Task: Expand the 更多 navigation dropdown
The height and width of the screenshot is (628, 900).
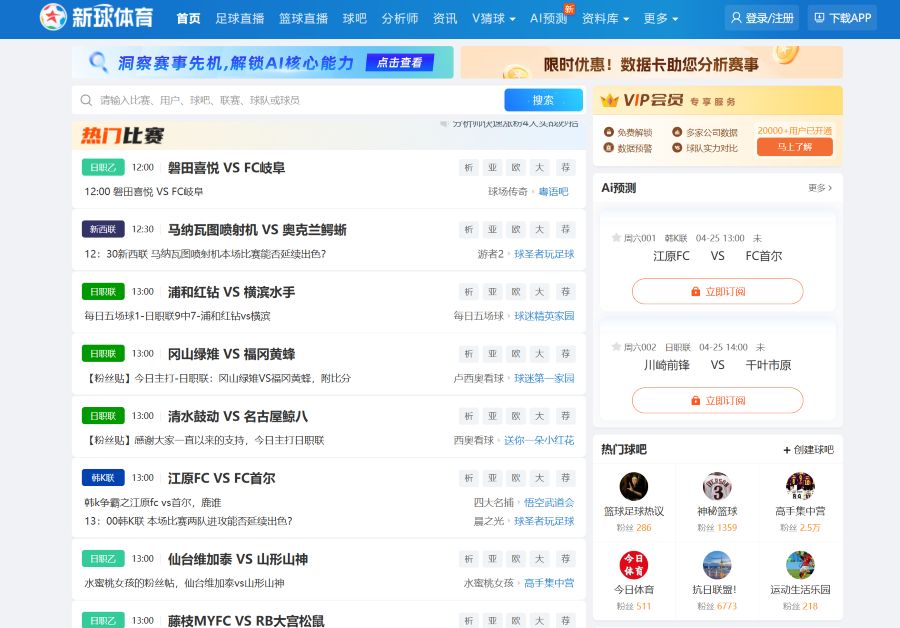Action: (x=660, y=18)
